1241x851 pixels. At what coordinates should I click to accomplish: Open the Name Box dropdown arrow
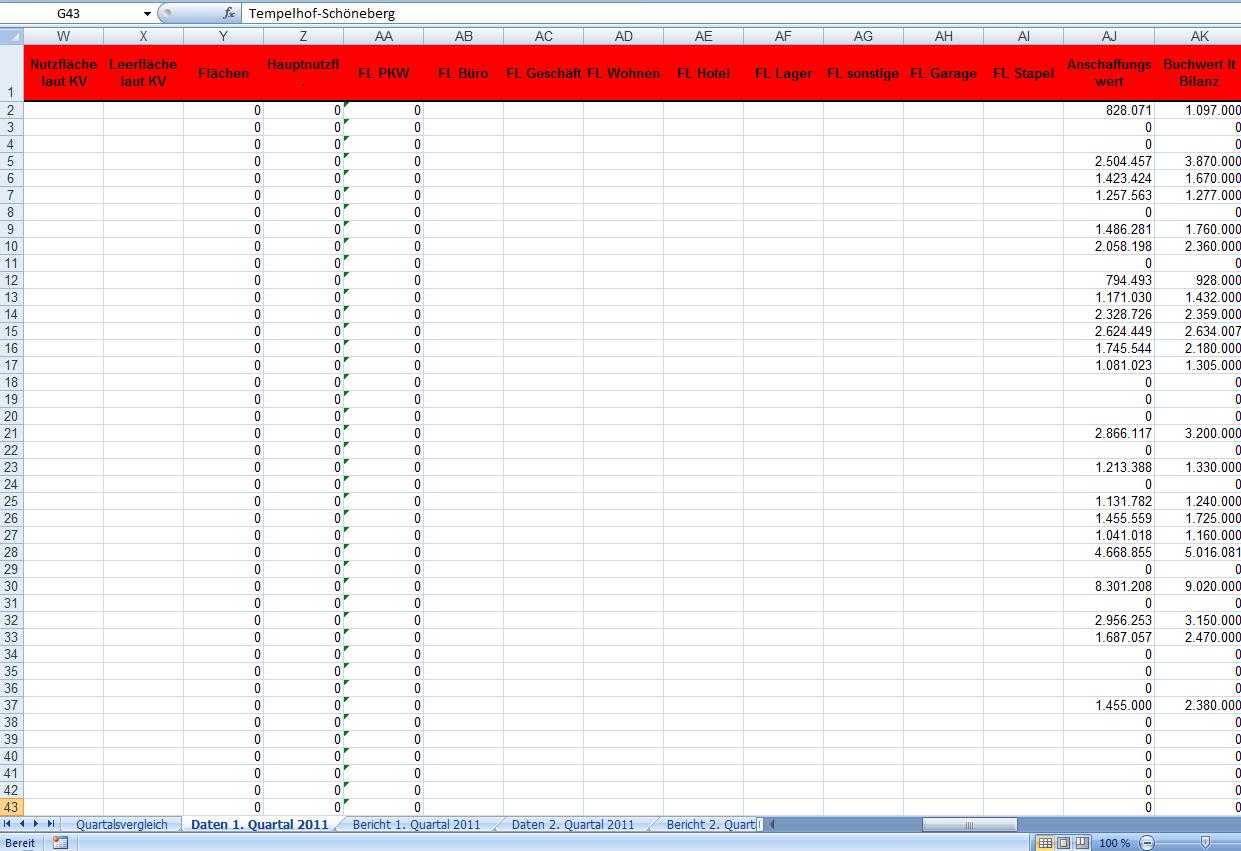pyautogui.click(x=148, y=14)
